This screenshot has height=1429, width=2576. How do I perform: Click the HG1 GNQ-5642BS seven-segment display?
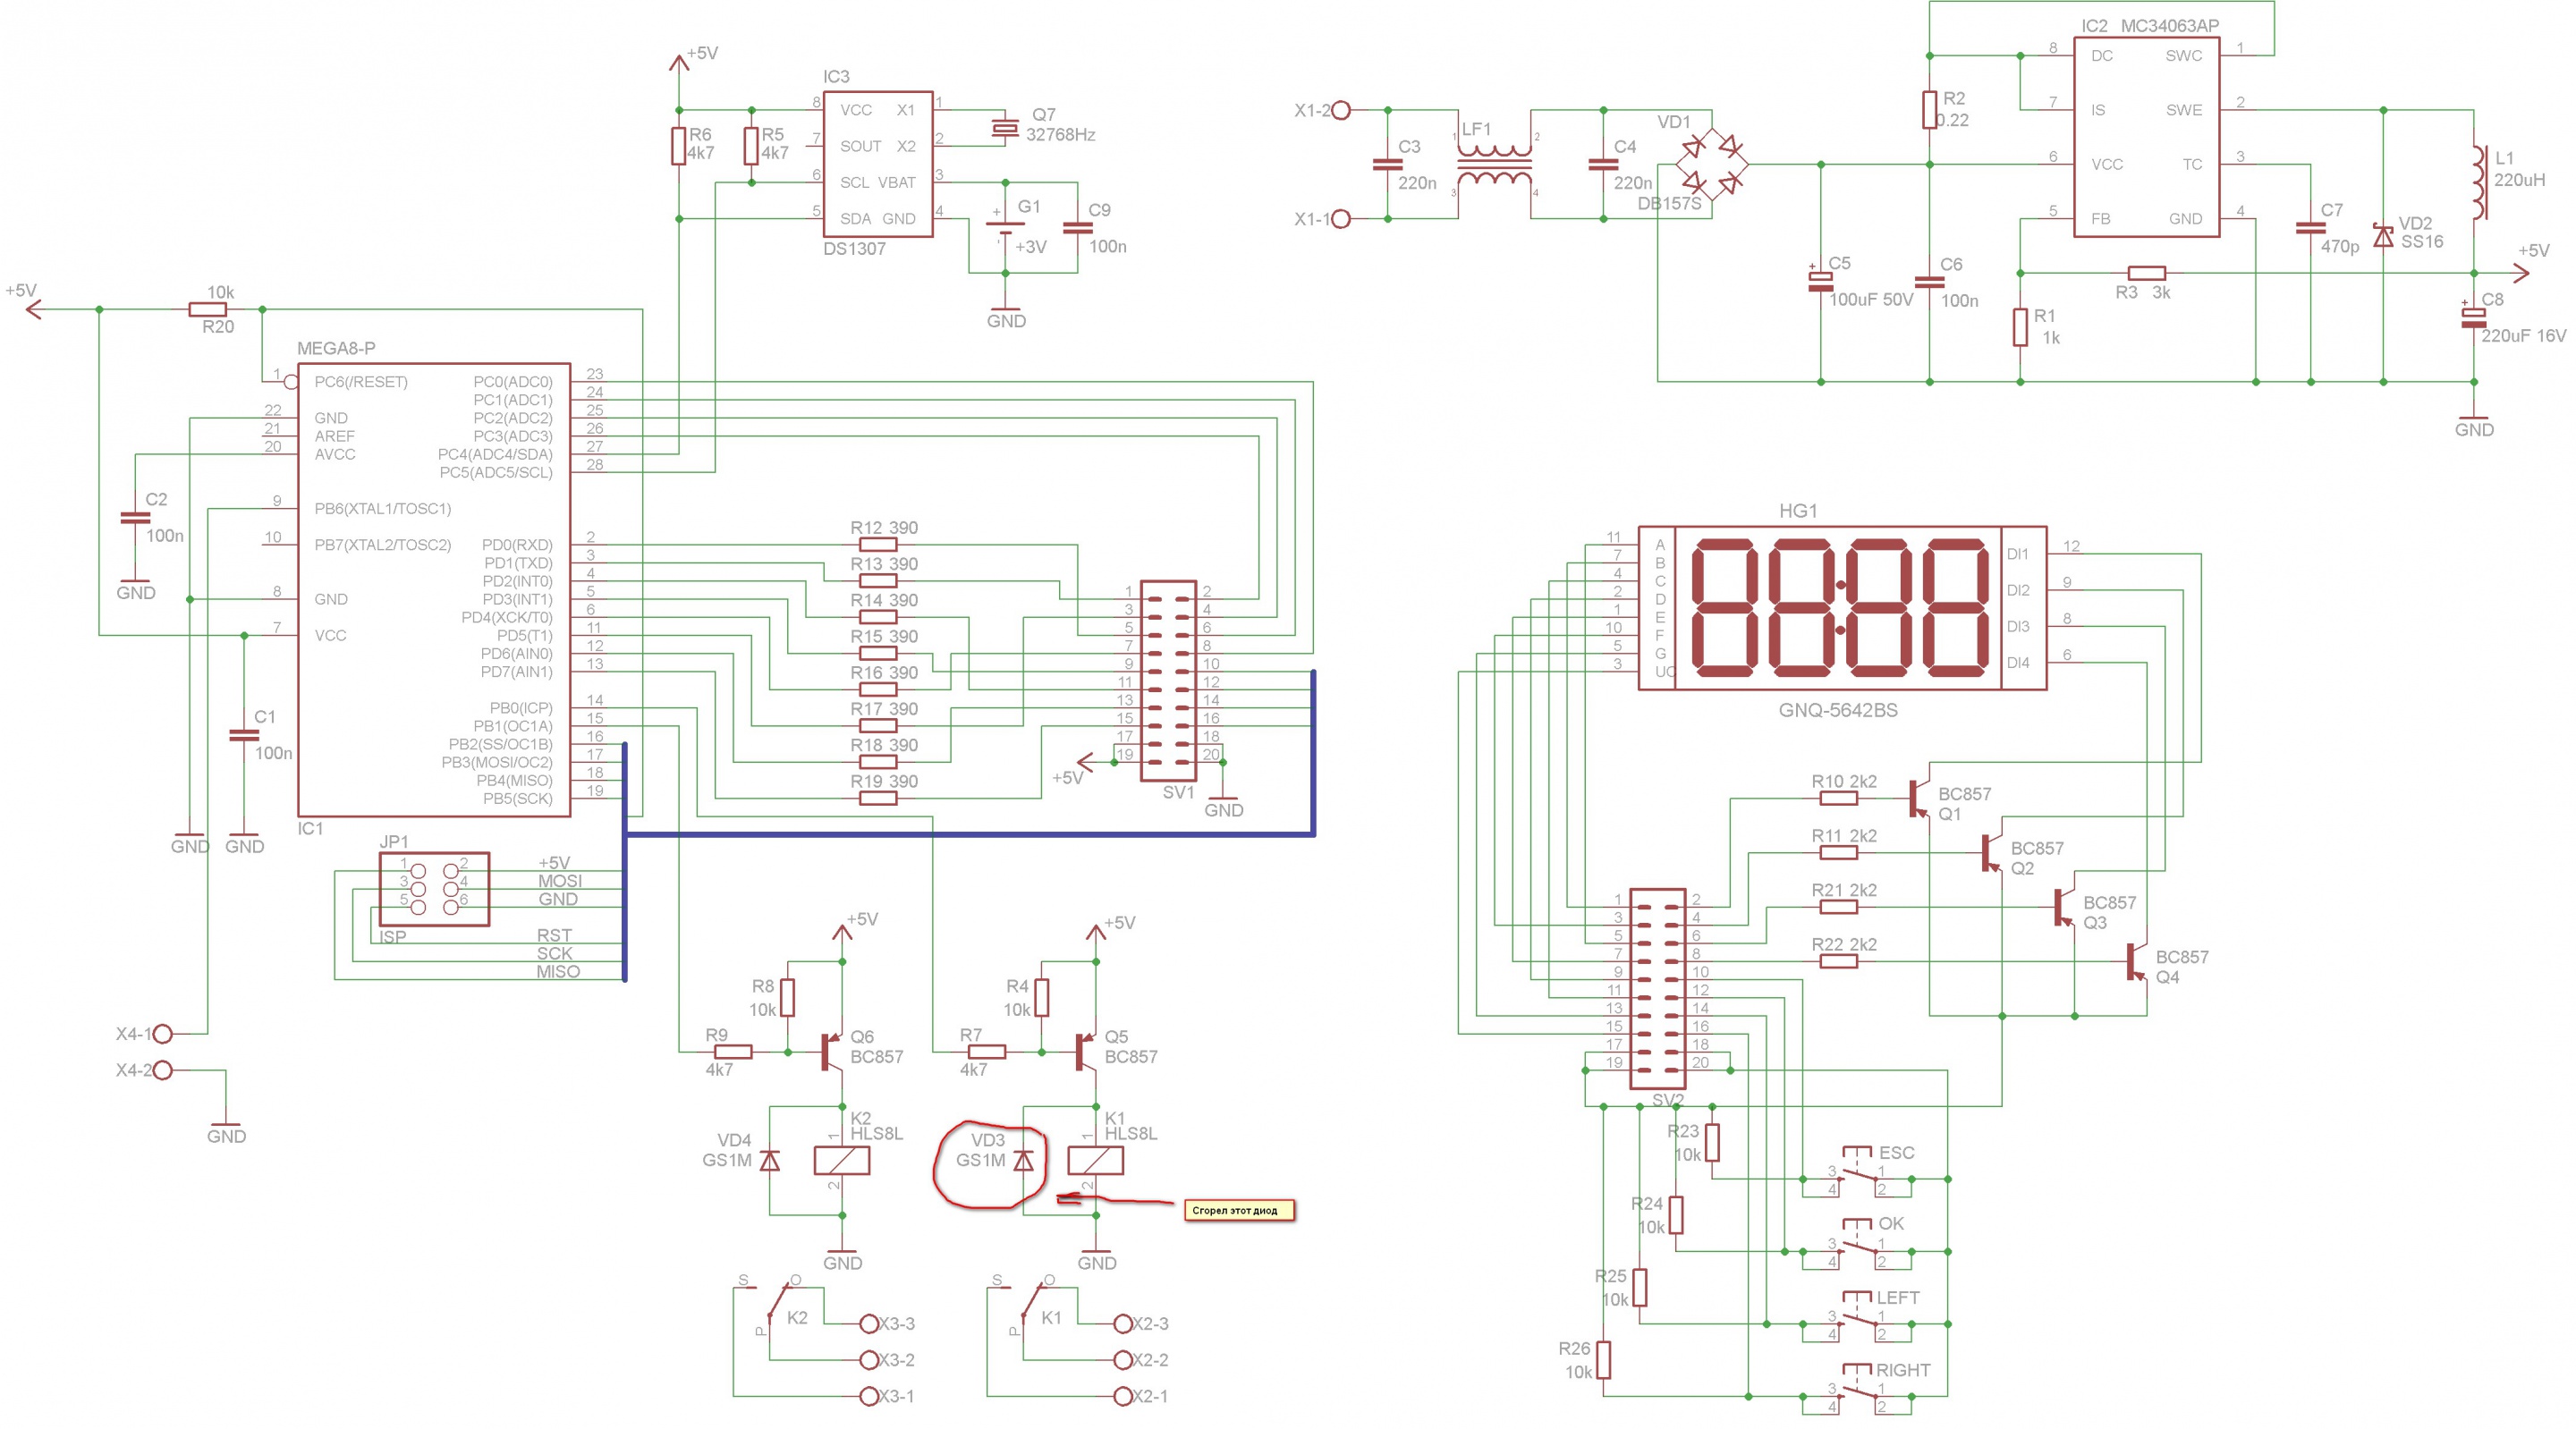click(x=1842, y=608)
